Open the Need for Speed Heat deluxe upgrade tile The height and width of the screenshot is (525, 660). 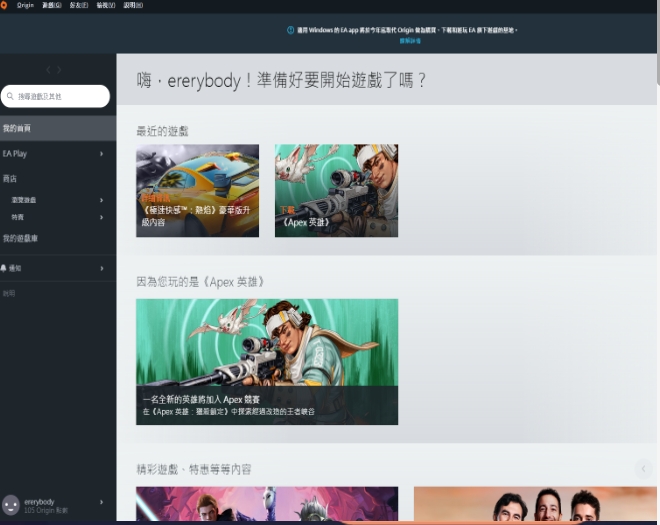[197, 191]
